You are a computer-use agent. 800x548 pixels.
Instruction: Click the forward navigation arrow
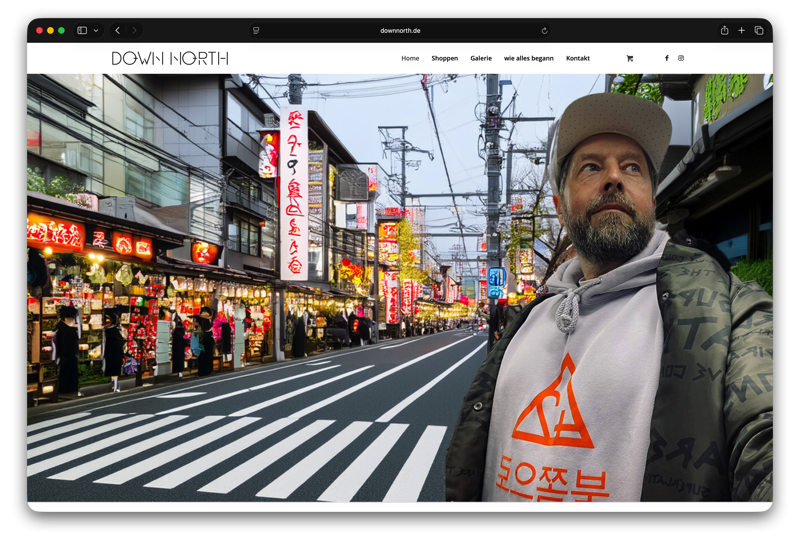(x=135, y=31)
